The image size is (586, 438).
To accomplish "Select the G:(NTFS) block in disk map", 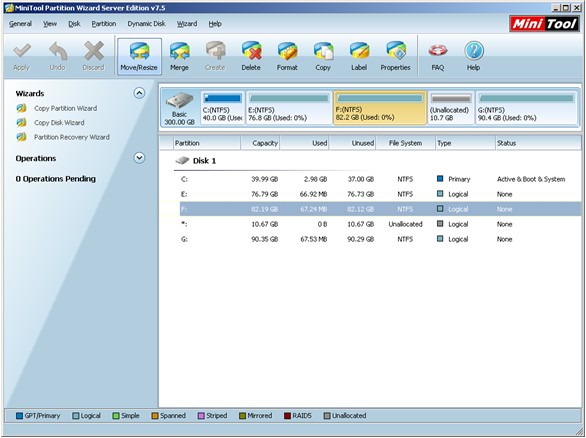I will [526, 108].
